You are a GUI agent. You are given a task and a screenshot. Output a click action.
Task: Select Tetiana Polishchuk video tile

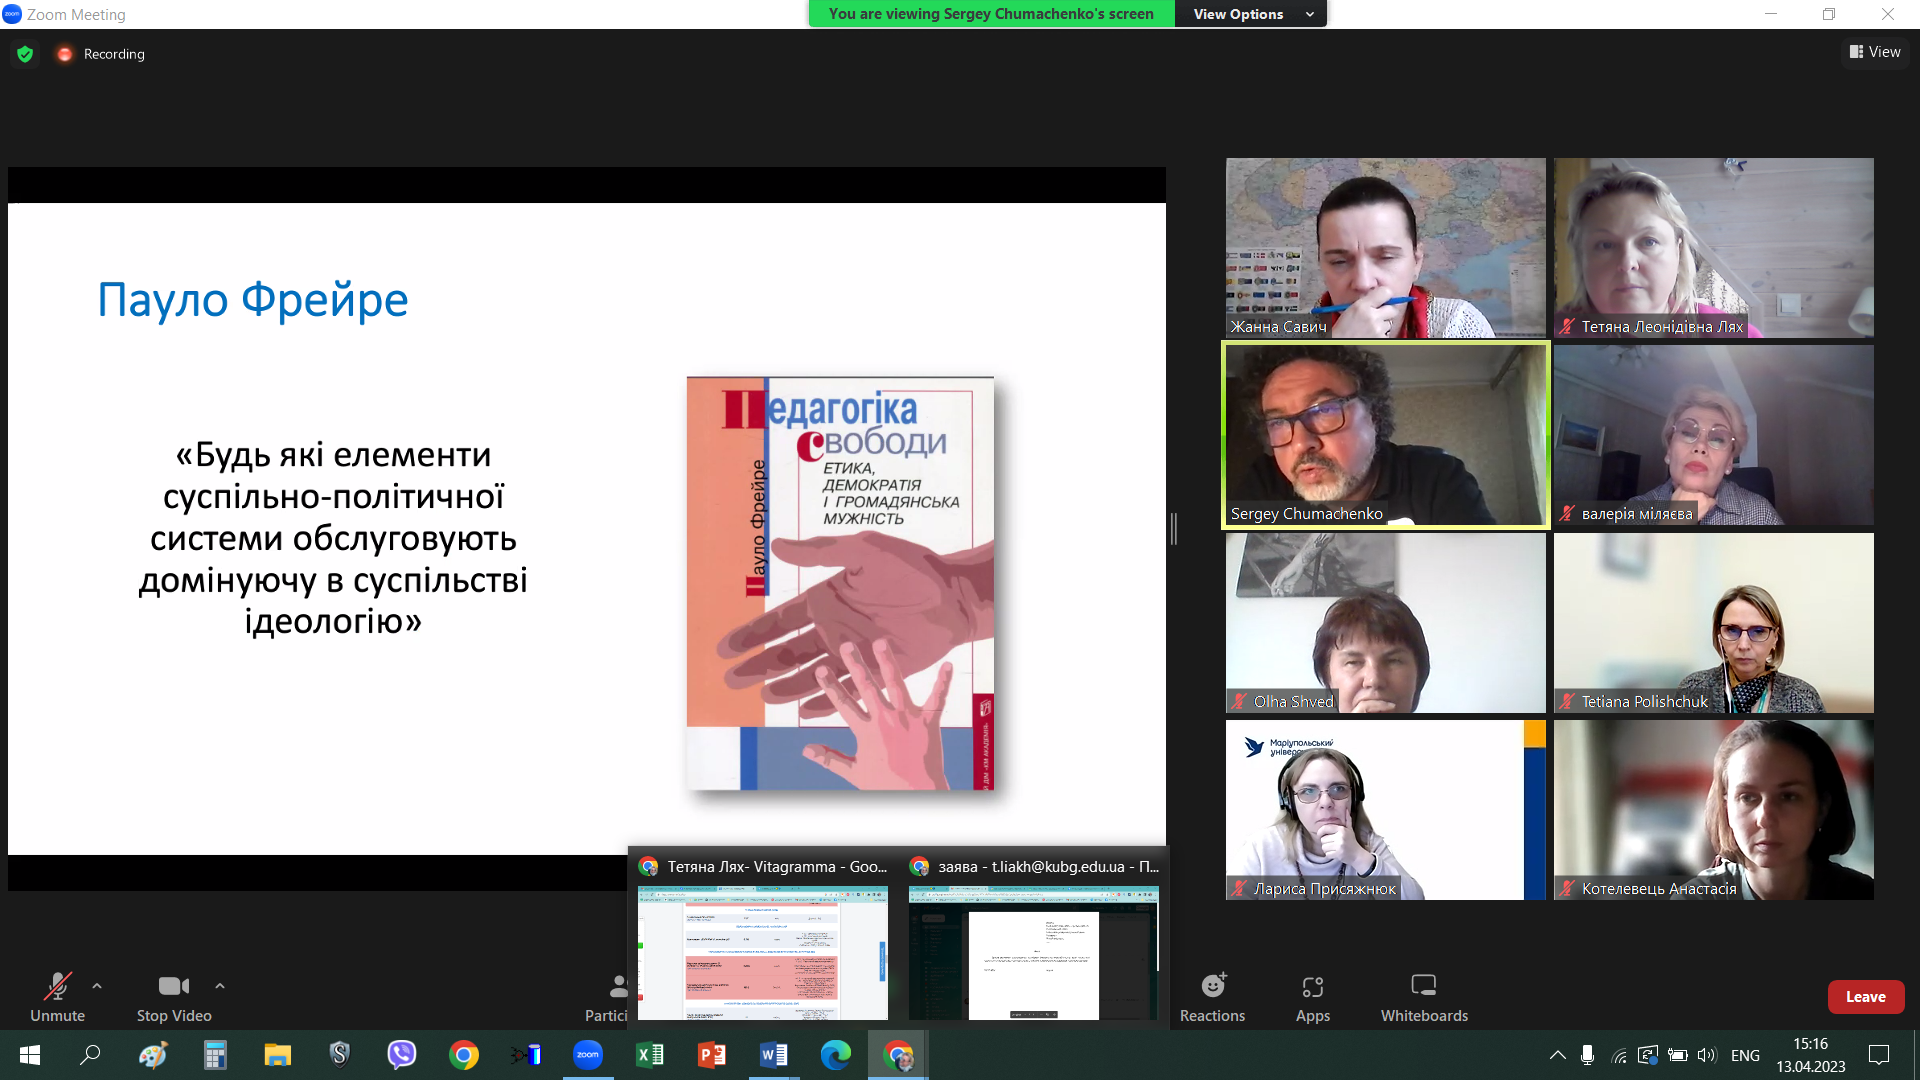(1714, 623)
